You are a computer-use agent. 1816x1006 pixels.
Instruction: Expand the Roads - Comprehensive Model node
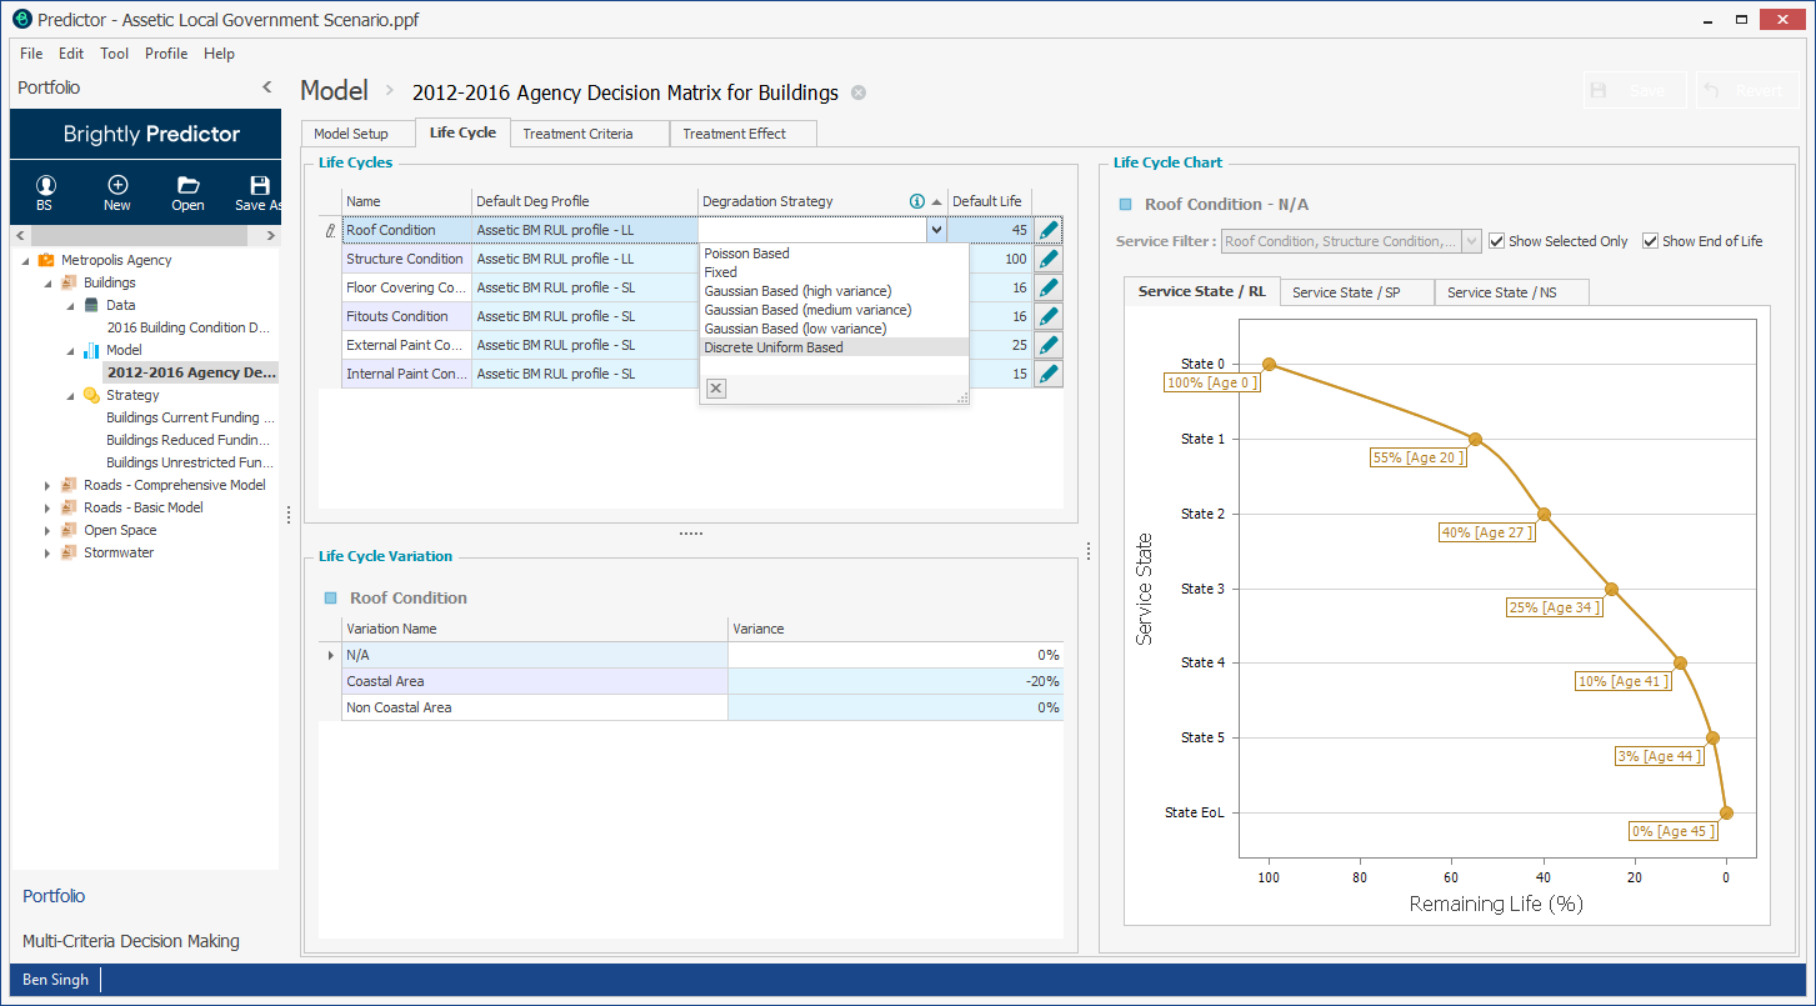[47, 485]
